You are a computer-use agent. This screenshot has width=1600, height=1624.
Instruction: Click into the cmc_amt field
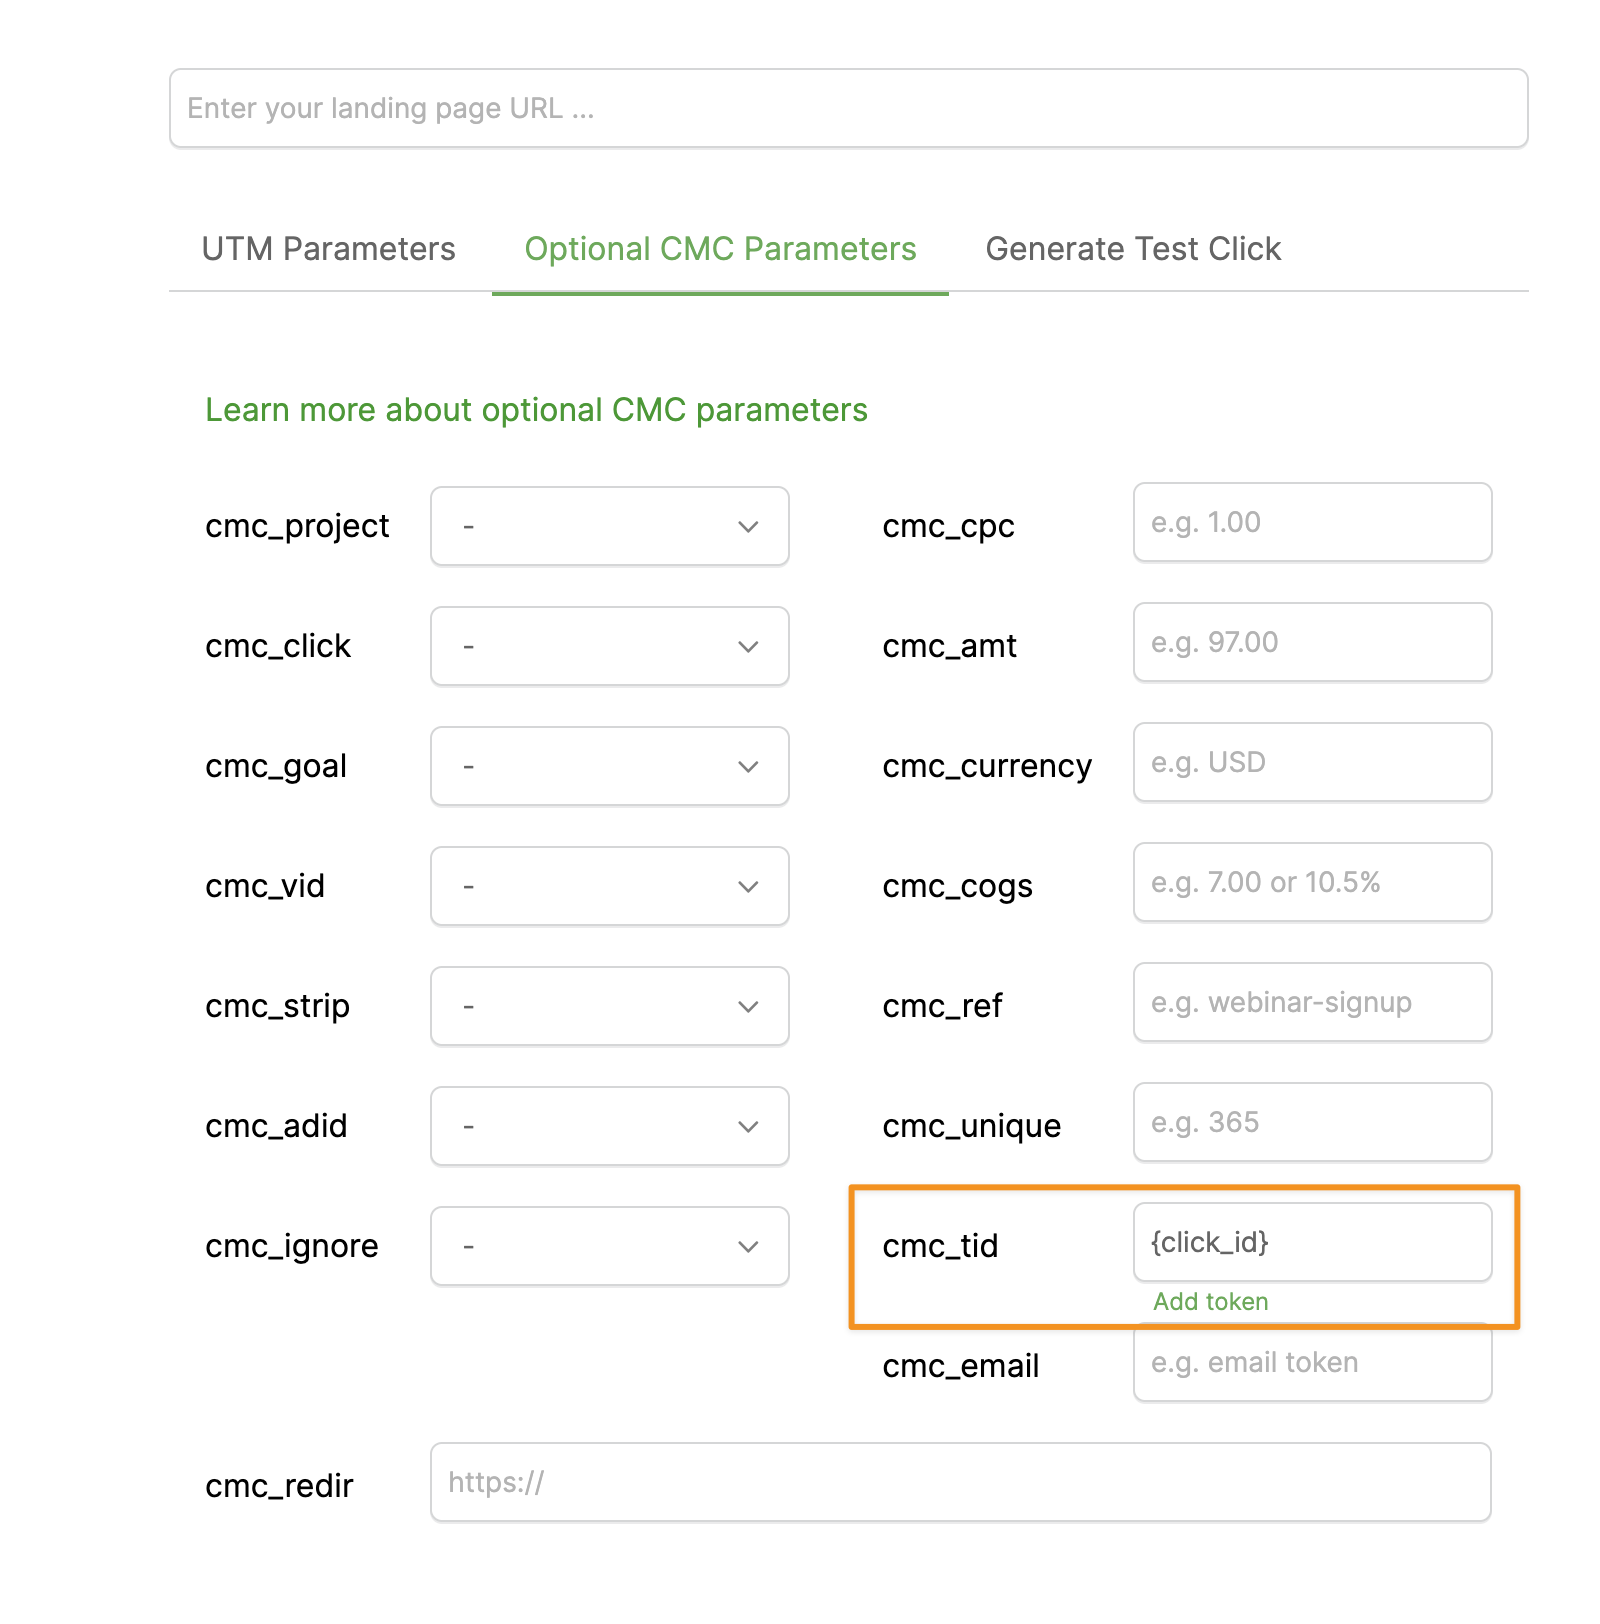pos(1312,642)
